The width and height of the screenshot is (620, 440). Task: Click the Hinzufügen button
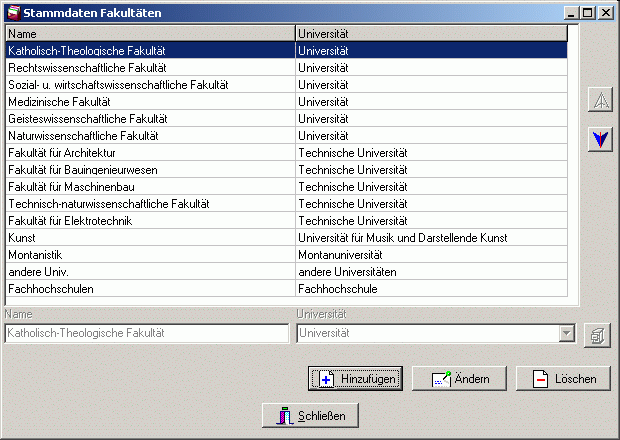pyautogui.click(x=355, y=378)
